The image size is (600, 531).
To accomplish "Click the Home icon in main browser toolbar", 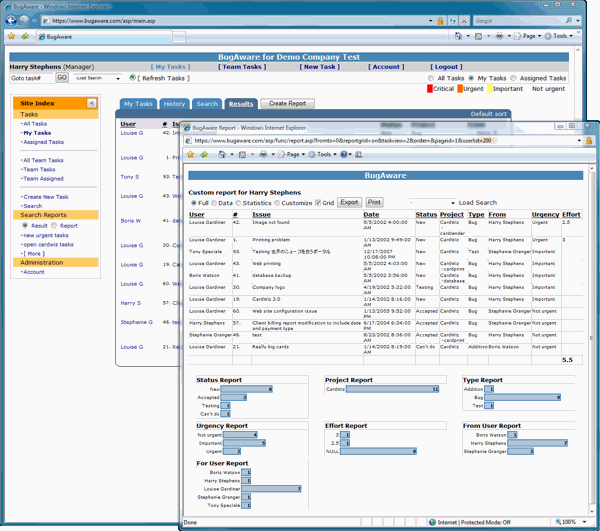I will pyautogui.click(x=458, y=36).
